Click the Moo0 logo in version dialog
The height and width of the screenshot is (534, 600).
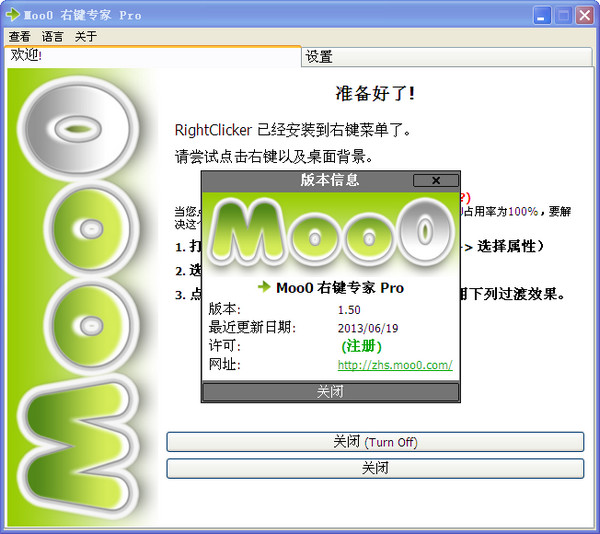[x=331, y=234]
